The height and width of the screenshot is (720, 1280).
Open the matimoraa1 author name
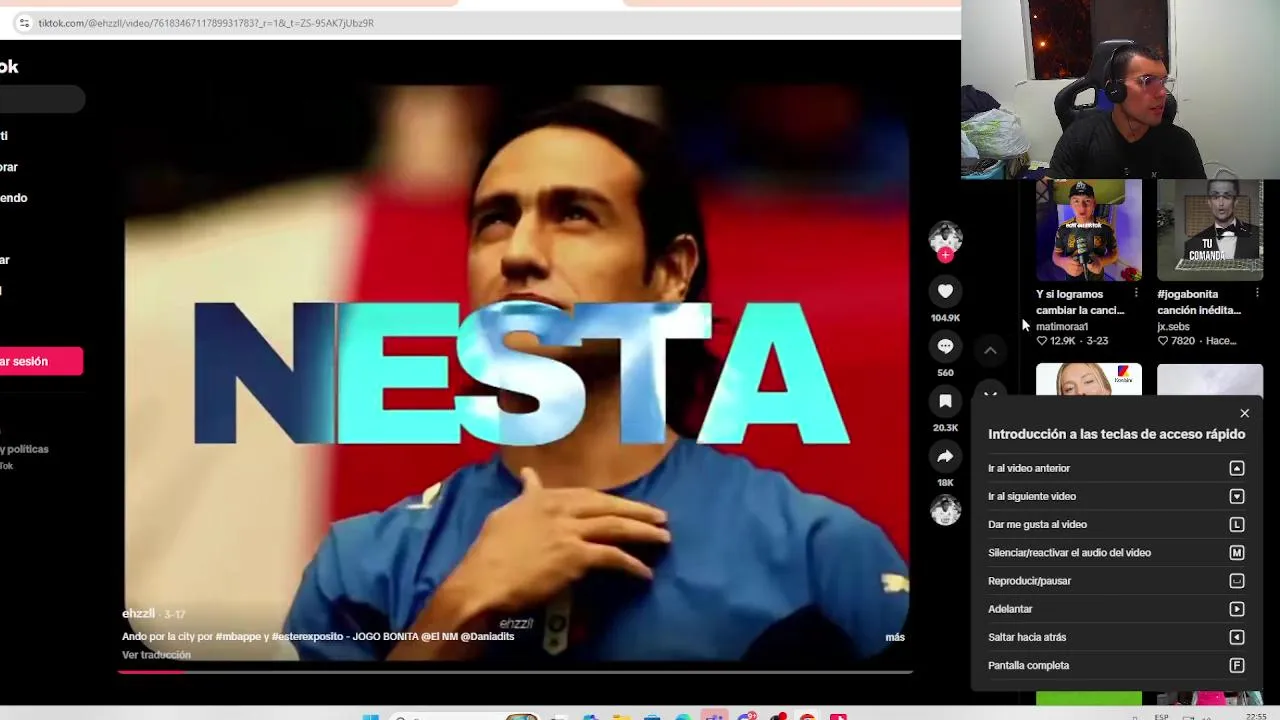[1062, 326]
